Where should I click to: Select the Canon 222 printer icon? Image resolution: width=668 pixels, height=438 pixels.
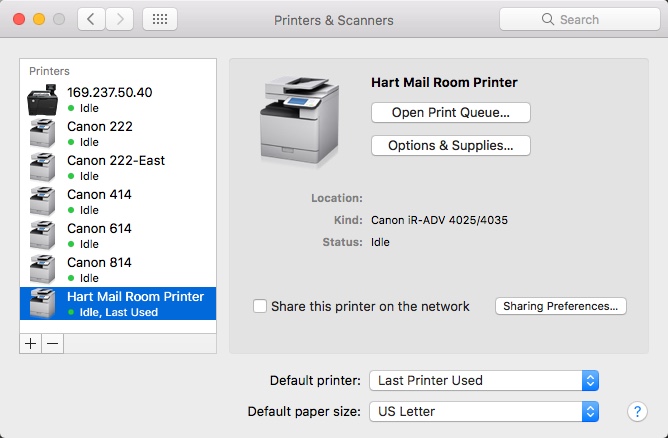(43, 133)
